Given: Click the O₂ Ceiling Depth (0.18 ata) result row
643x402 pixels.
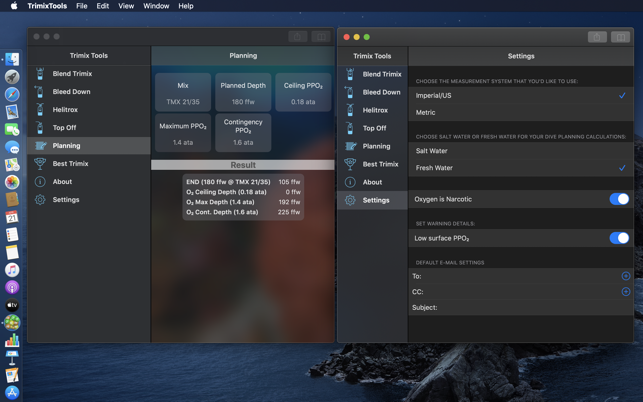Looking at the screenshot, I should click(x=243, y=192).
